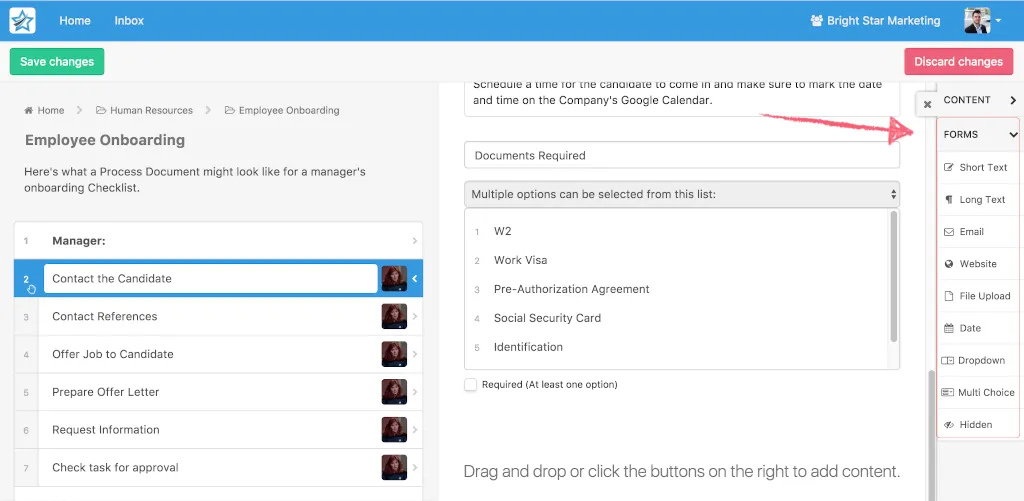Click the editor pane vertical scrollbar

pyautogui.click(x=931, y=434)
